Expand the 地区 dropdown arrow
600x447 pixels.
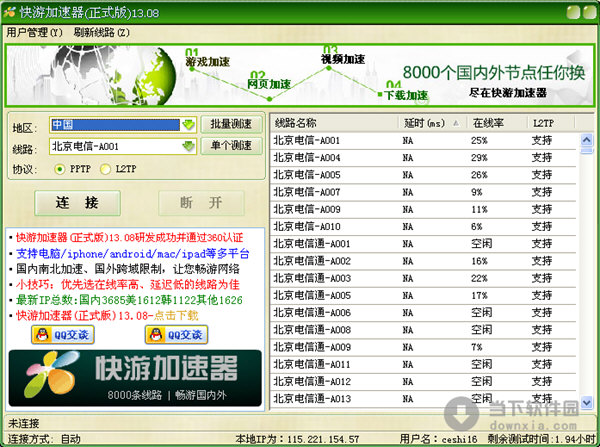[x=188, y=125]
